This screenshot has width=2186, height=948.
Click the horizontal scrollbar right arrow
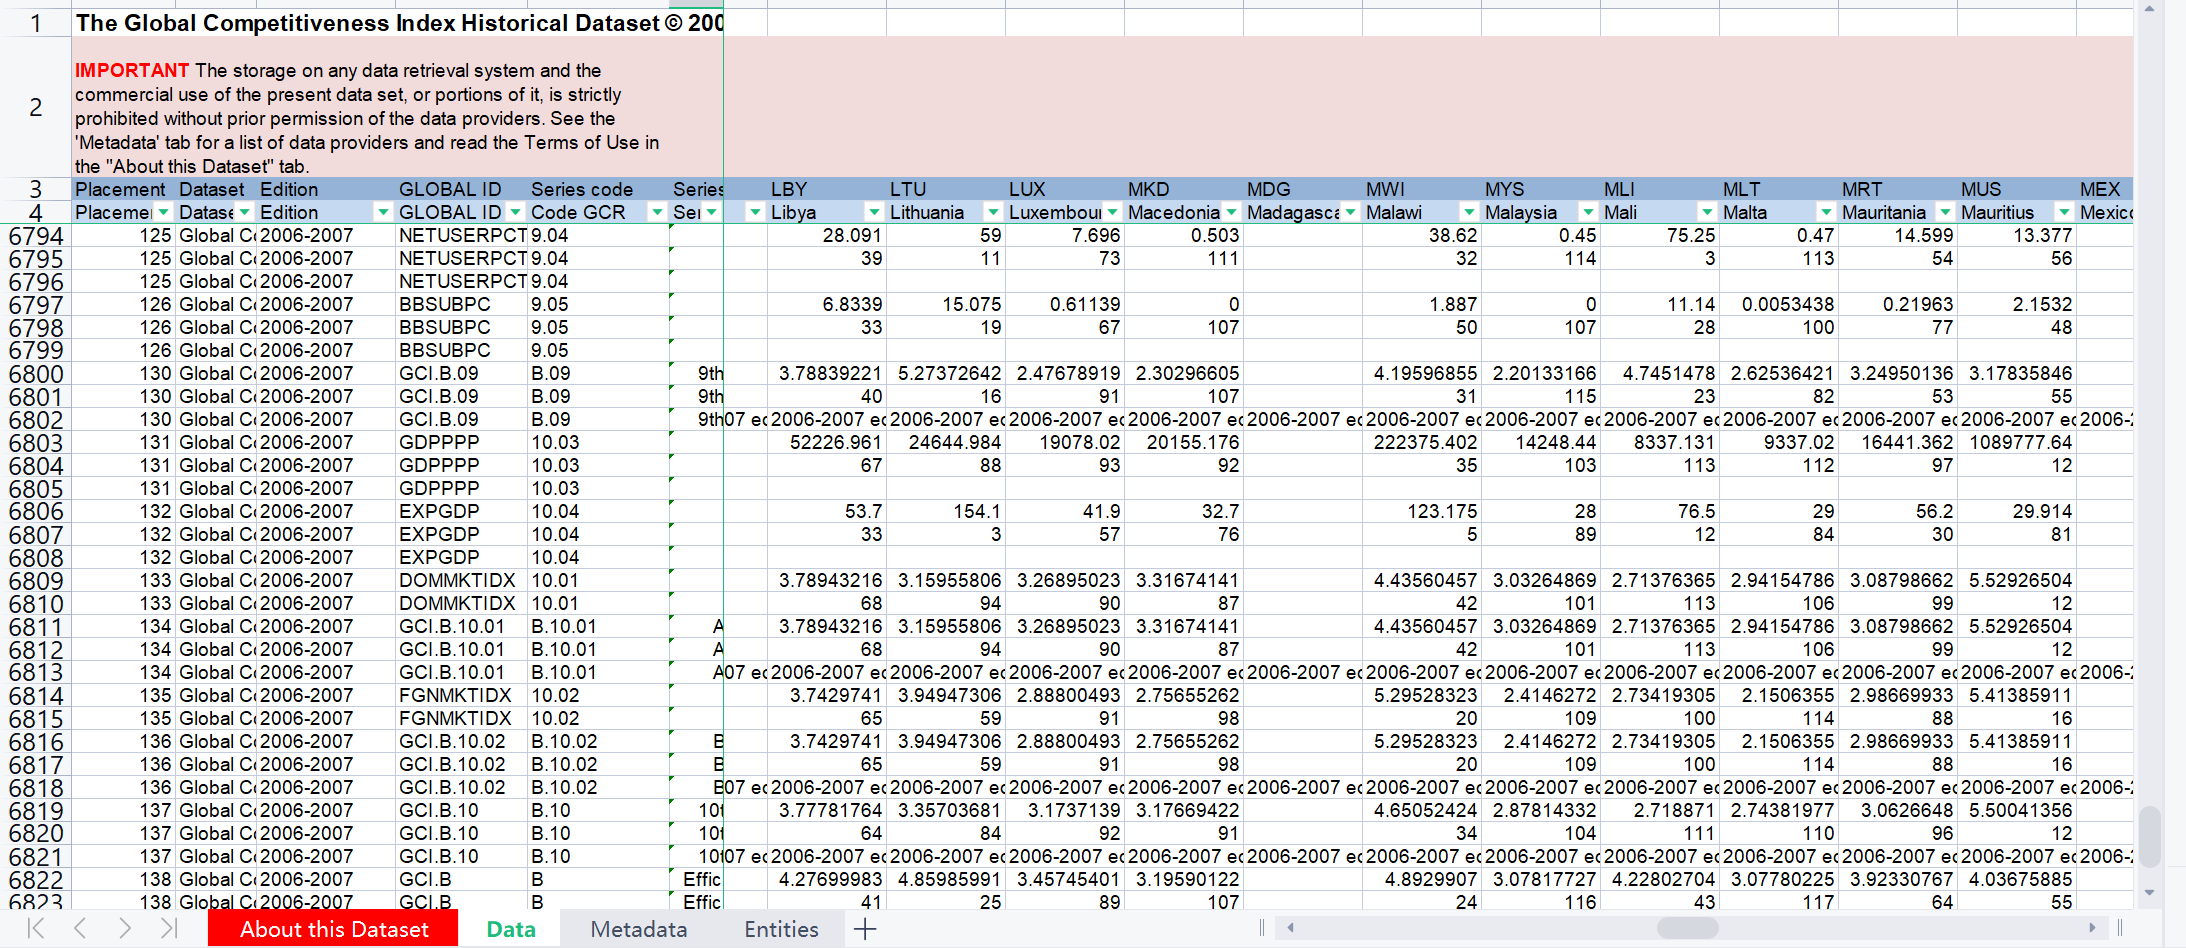pos(2092,928)
